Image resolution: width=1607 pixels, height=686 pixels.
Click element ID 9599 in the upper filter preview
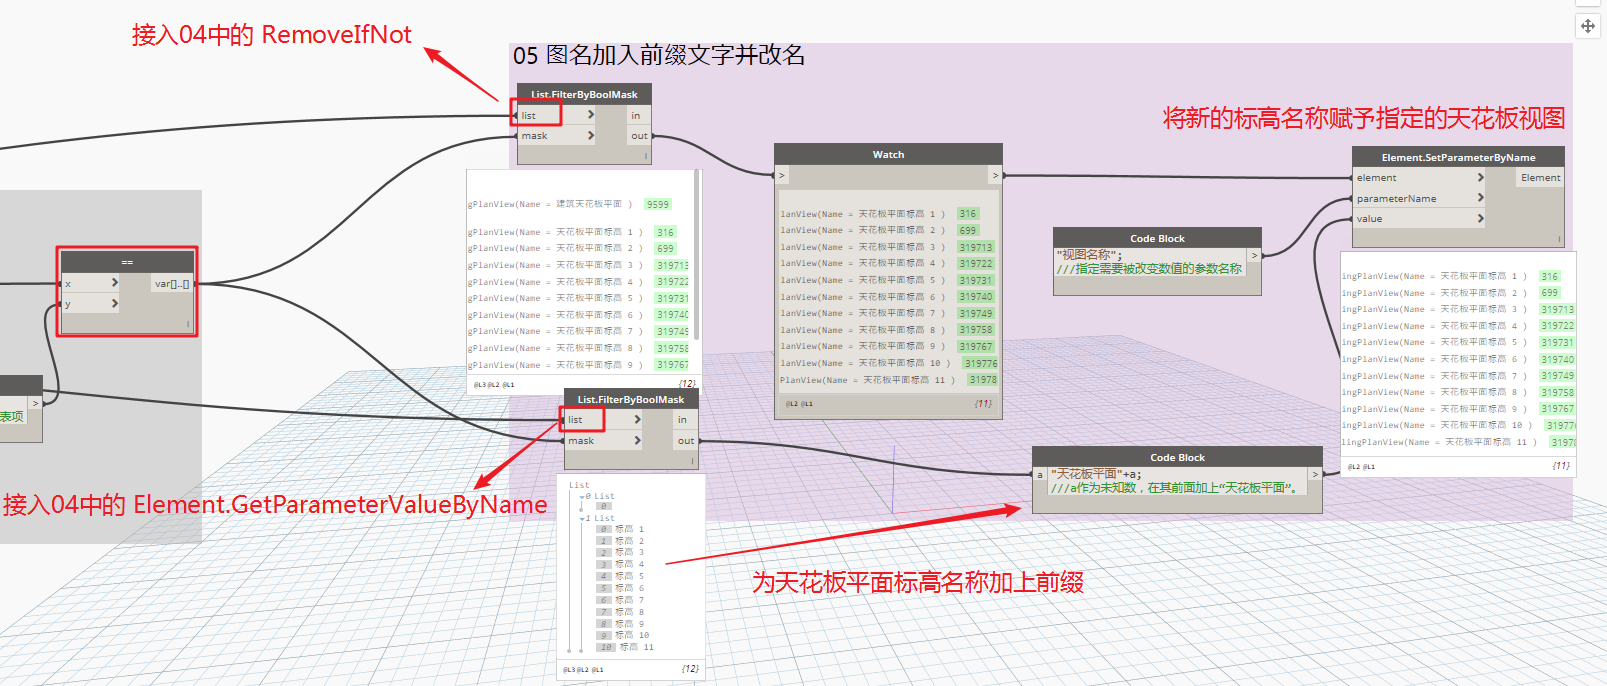click(657, 204)
